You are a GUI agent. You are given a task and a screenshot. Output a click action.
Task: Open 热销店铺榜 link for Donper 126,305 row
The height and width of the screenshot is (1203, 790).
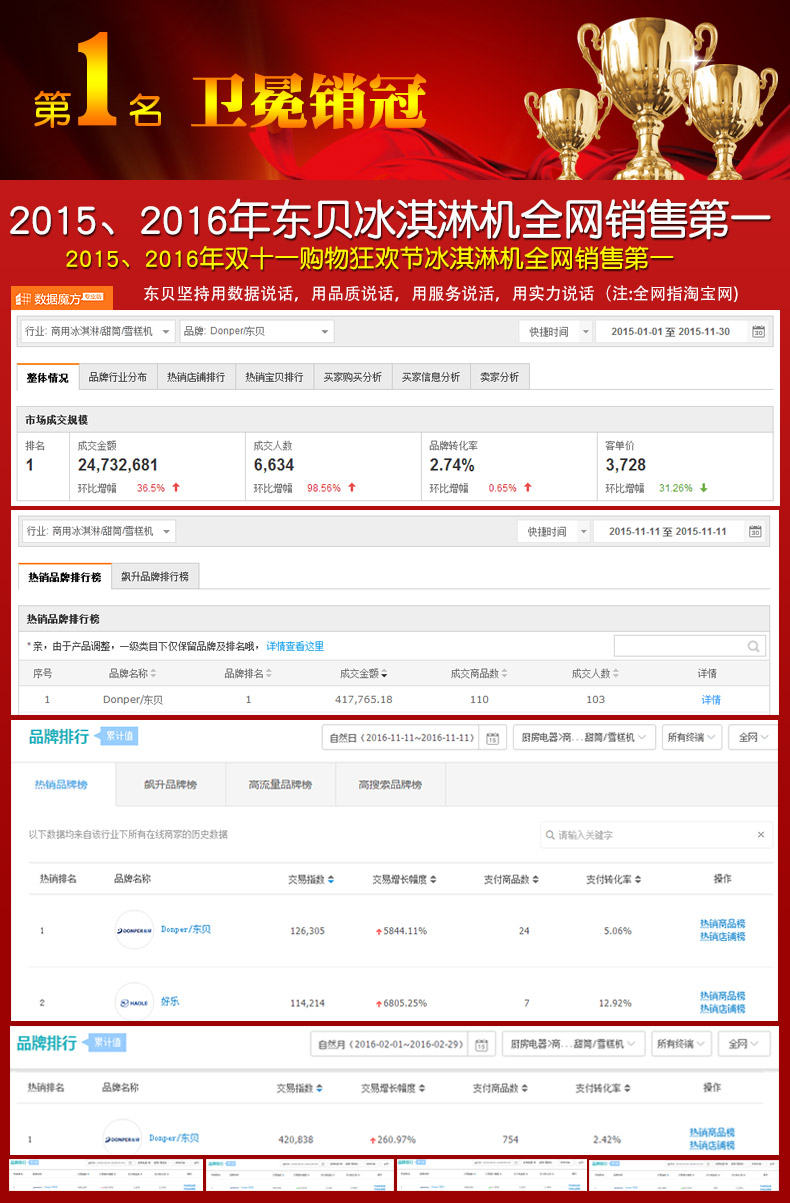tap(723, 937)
